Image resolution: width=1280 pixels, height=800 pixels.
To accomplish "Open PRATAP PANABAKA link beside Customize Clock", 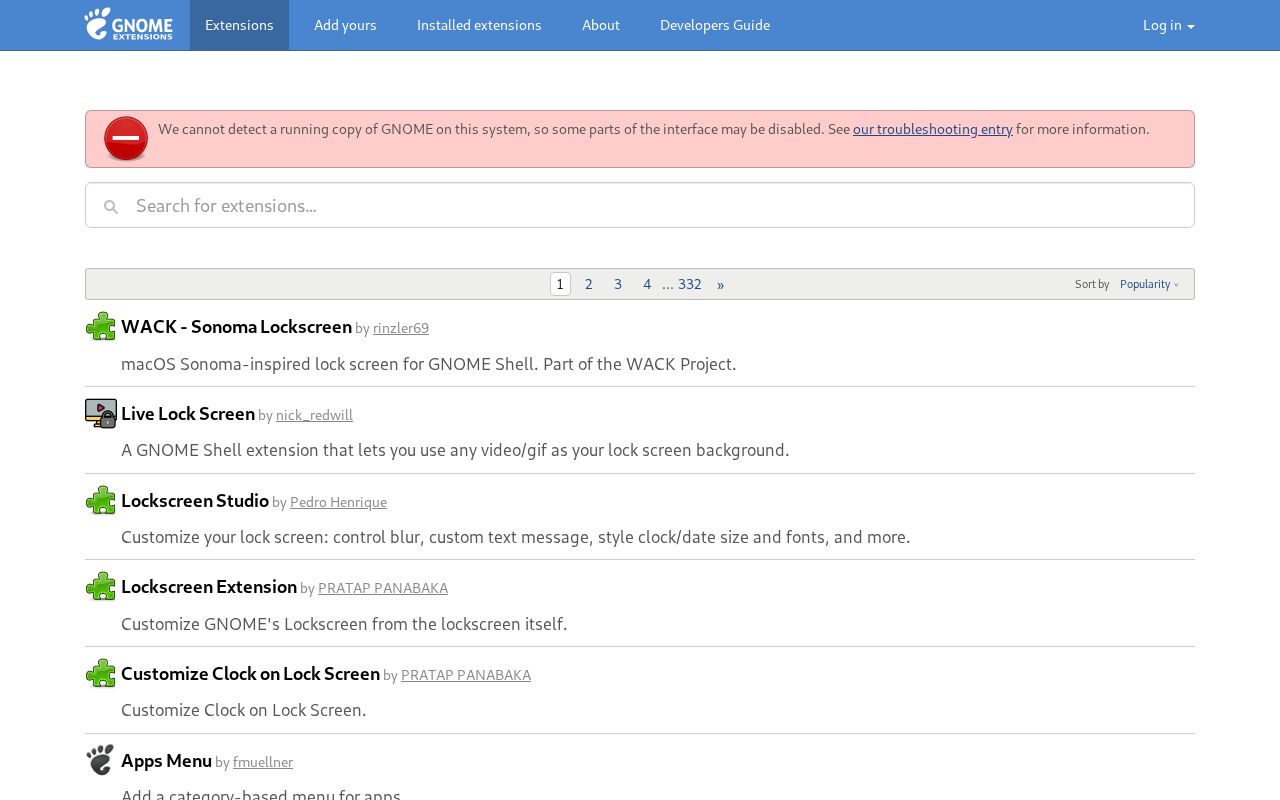I will click(x=466, y=675).
